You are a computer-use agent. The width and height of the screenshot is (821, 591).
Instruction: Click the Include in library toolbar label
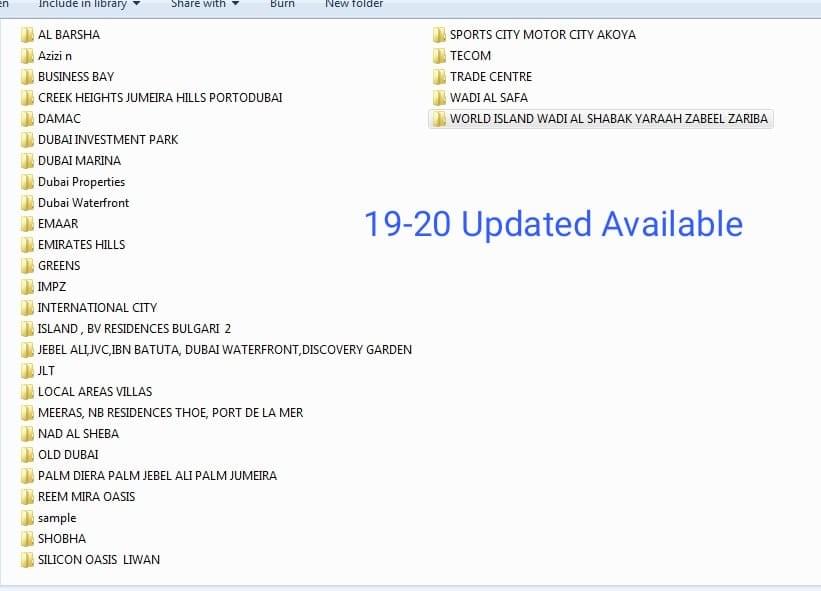click(83, 4)
